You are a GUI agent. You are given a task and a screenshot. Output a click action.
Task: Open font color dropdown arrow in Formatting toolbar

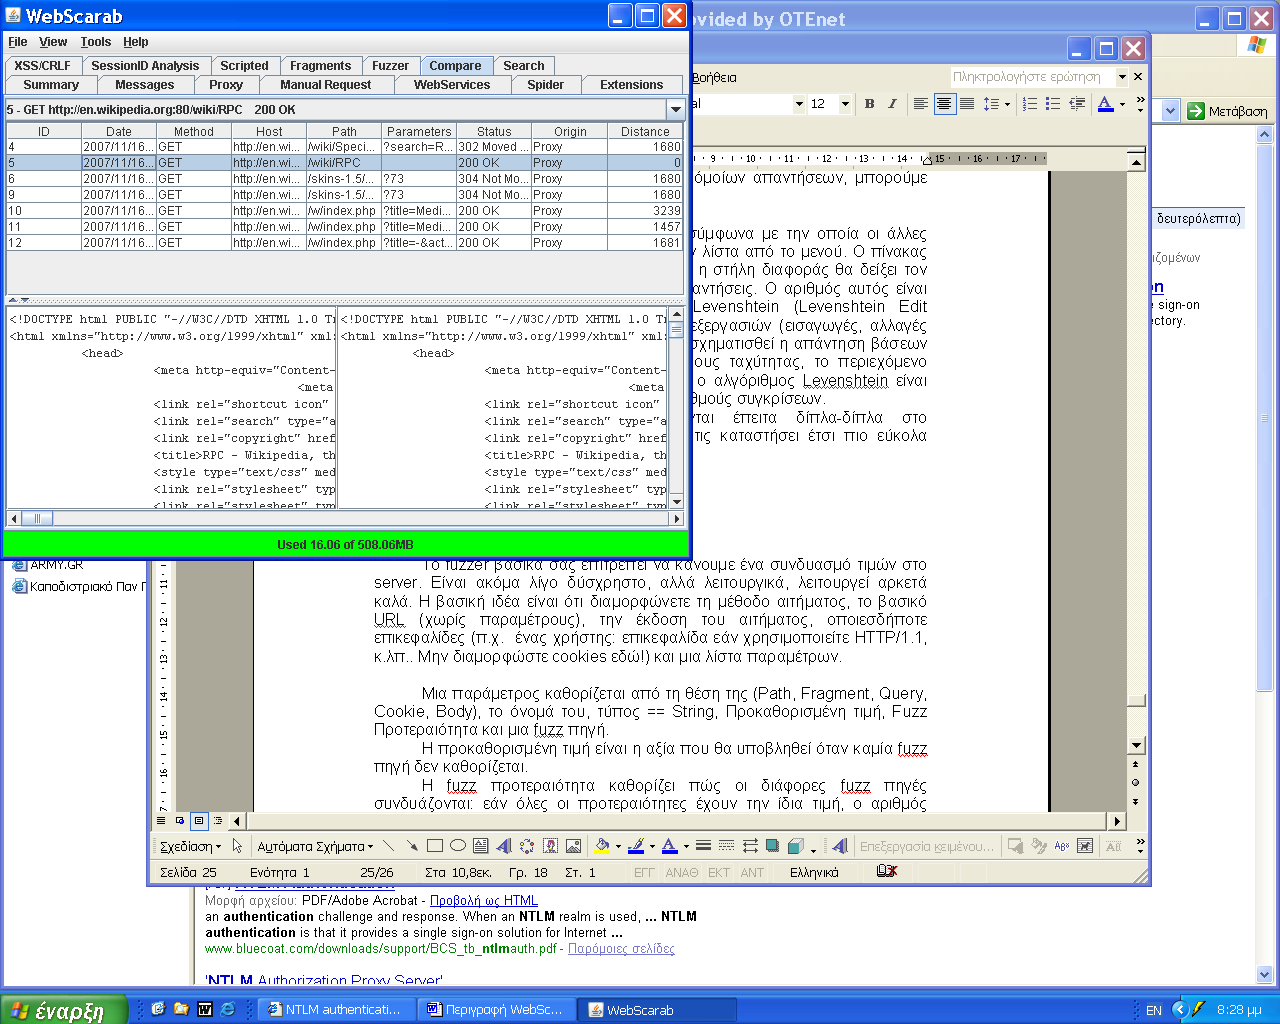coord(1122,104)
